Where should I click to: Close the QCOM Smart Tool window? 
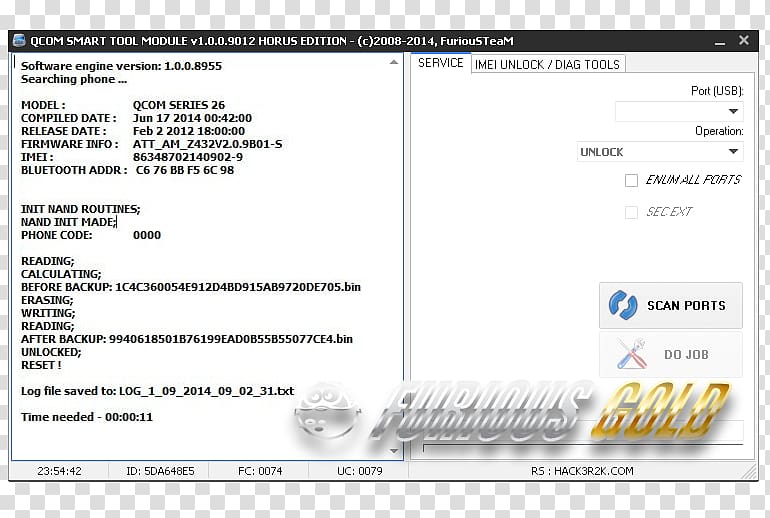(x=743, y=40)
